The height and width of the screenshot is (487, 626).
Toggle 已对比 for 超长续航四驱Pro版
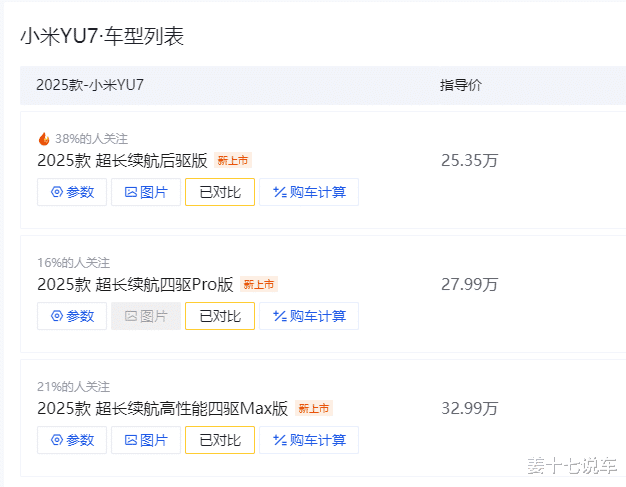click(220, 316)
